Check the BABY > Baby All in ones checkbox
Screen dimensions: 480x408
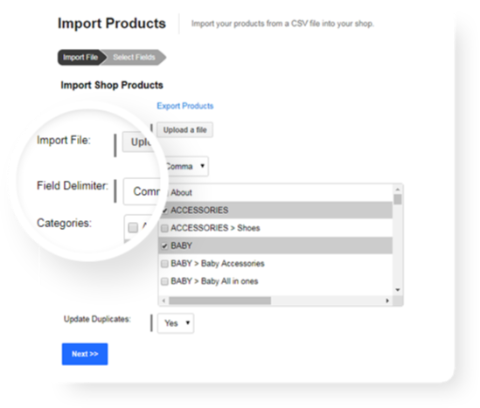(x=165, y=281)
